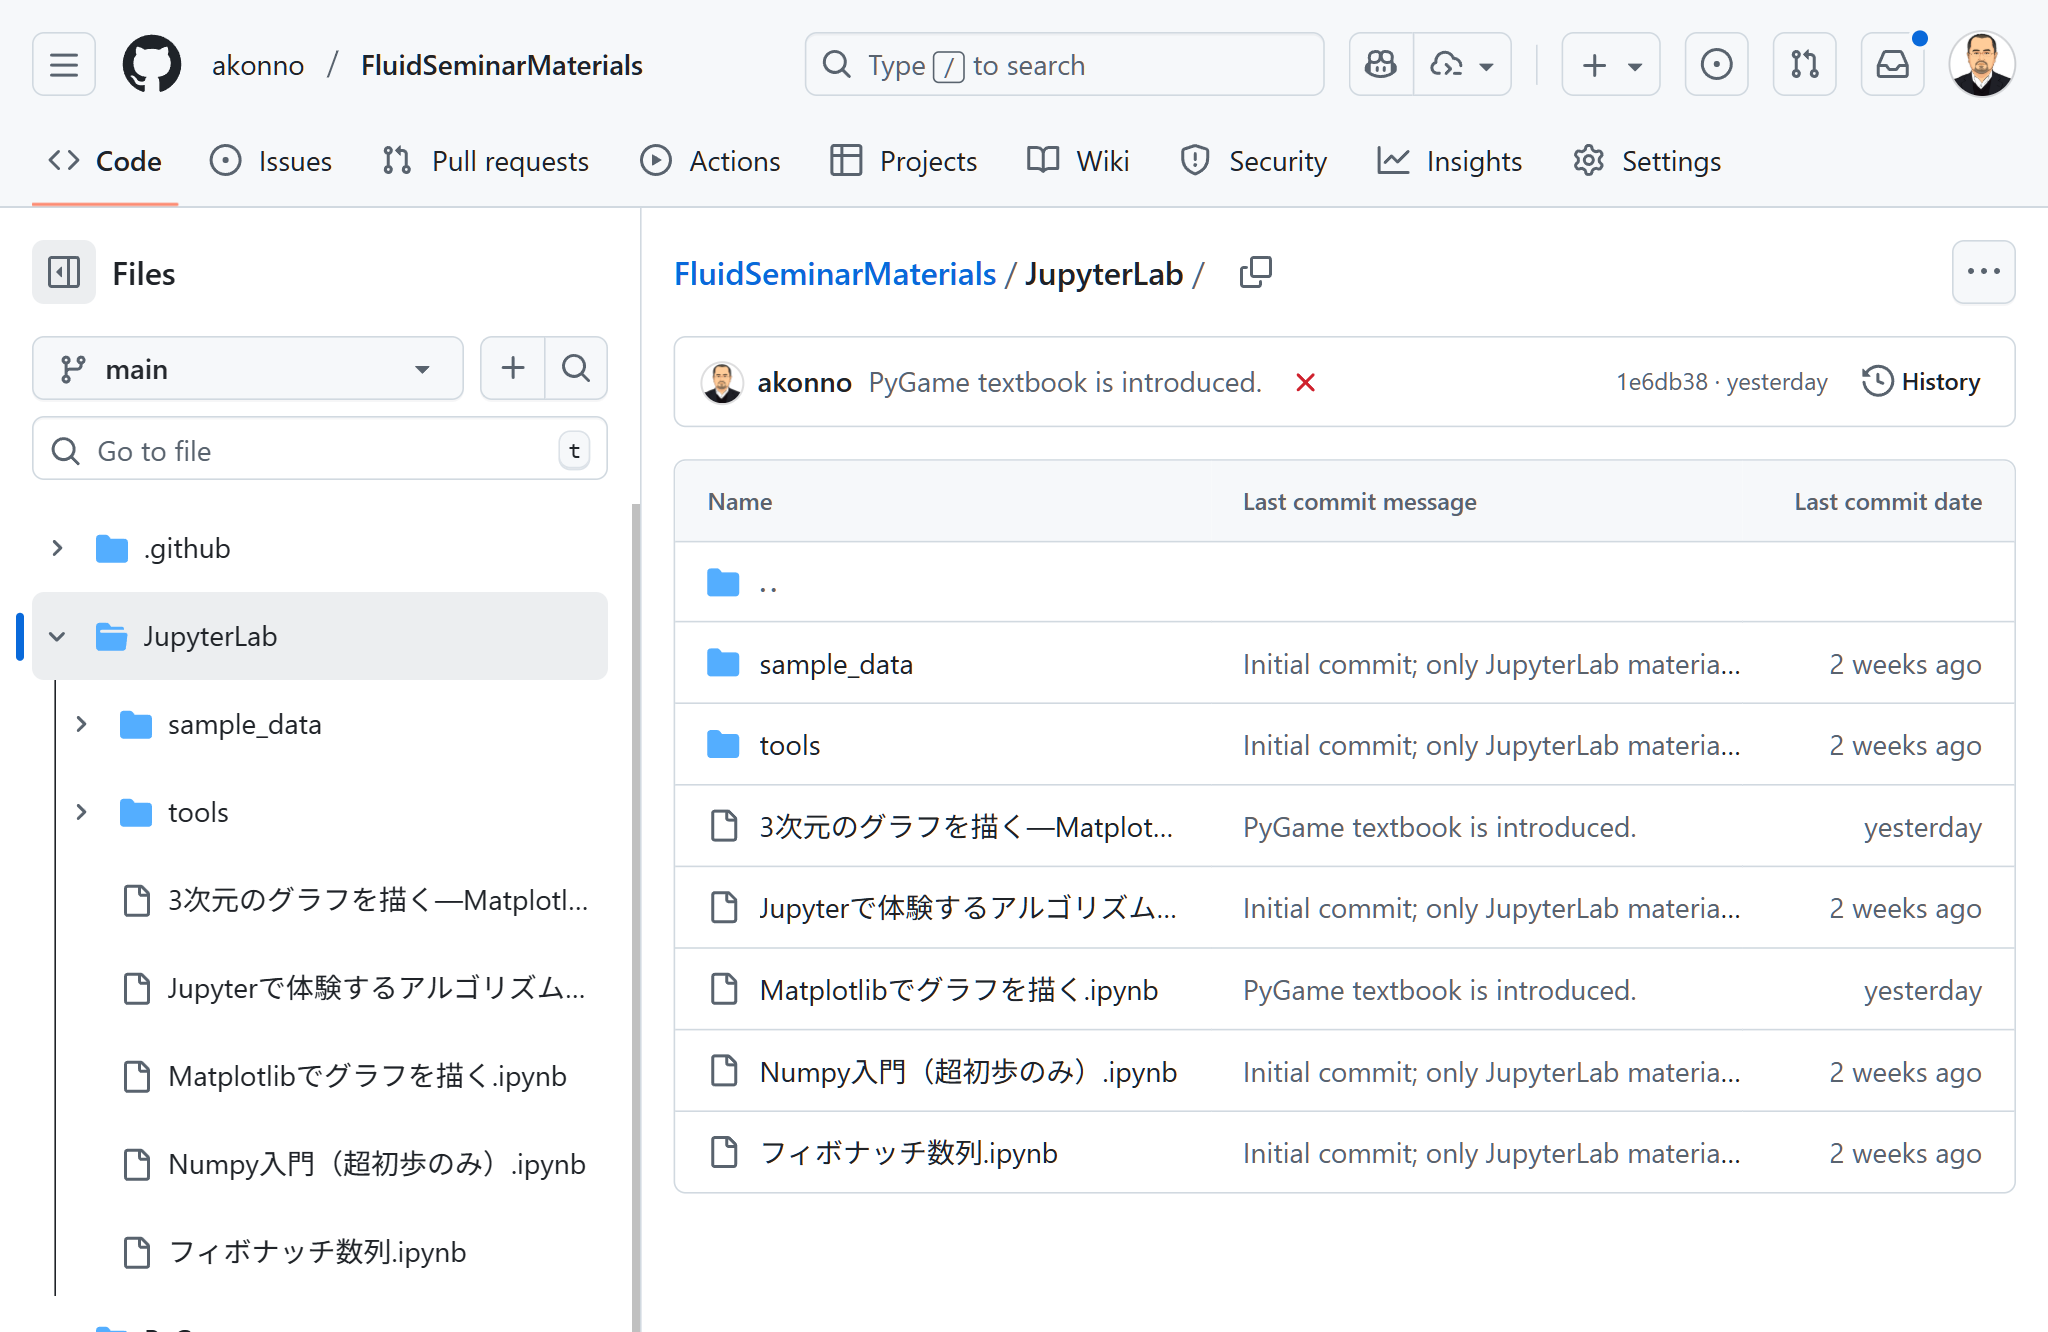This screenshot has height=1332, width=2048.
Task: Open the History of JupyterLab folder
Action: click(1921, 381)
